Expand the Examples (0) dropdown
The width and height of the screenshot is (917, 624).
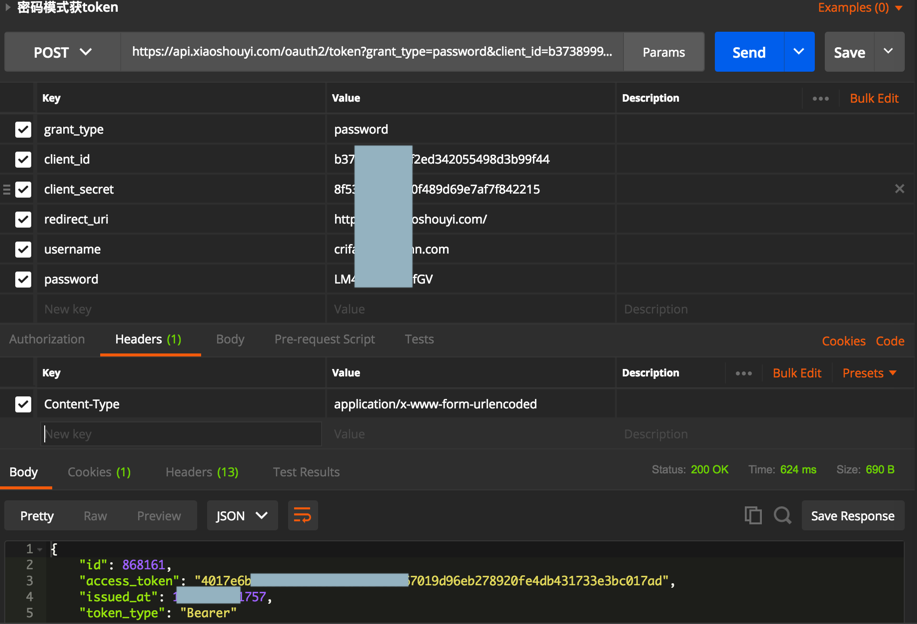[x=860, y=8]
